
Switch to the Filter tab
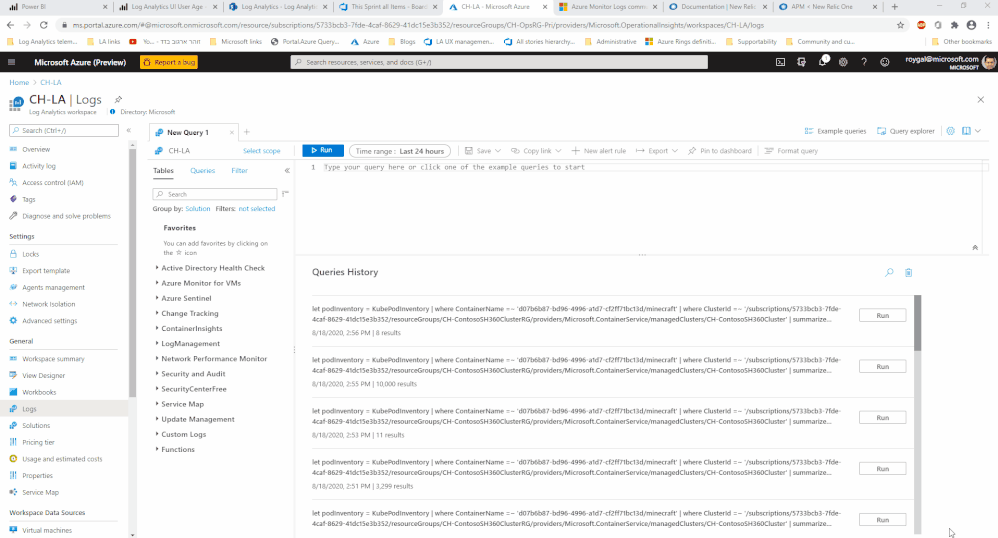[239, 171]
